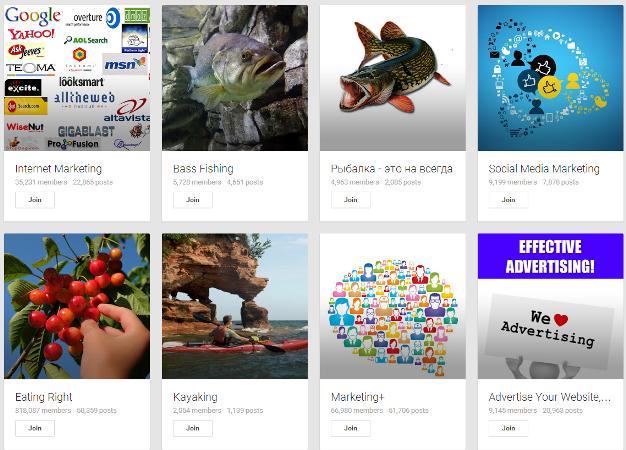Open the colorful people icons thumbnail
Image resolution: width=626 pixels, height=450 pixels.
coord(392,306)
